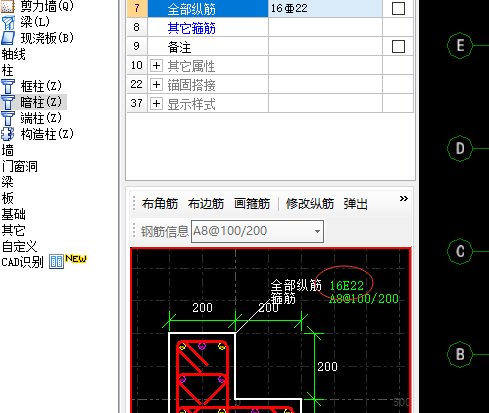Open the 板 category
The image size is (489, 413).
pyautogui.click(x=7, y=198)
